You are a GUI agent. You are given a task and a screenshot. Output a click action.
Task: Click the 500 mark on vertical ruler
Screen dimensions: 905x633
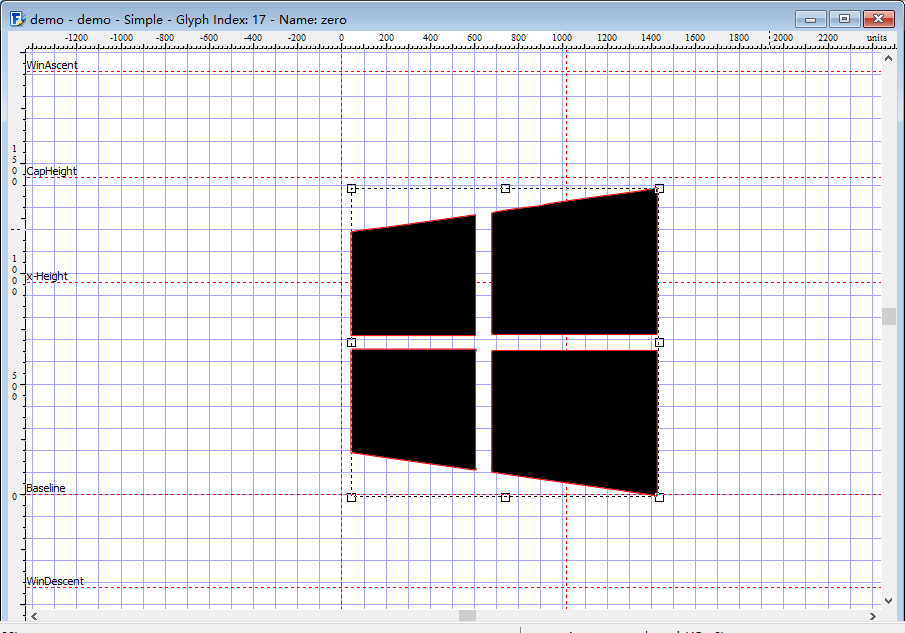(x=14, y=385)
